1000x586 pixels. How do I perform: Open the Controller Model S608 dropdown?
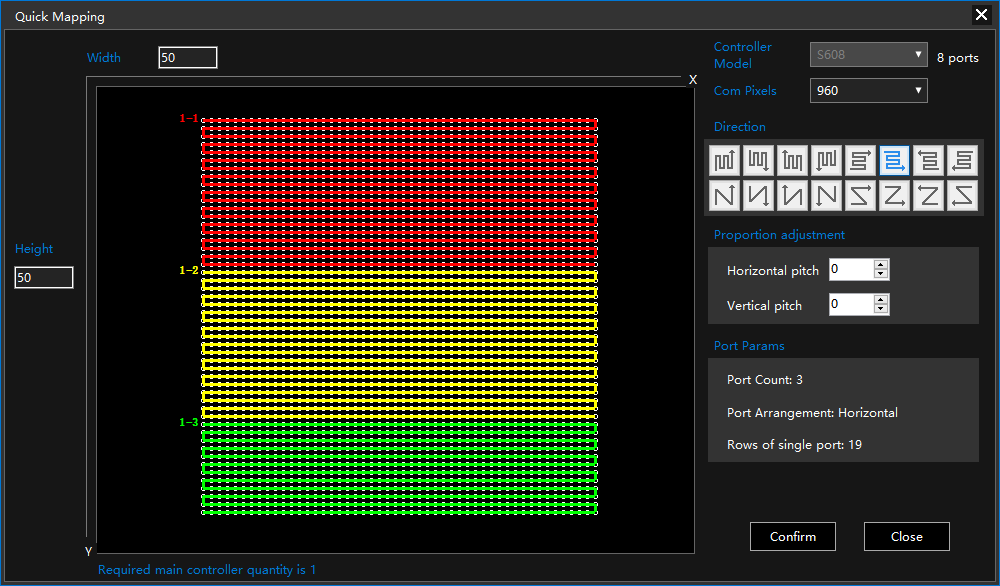pyautogui.click(x=868, y=55)
